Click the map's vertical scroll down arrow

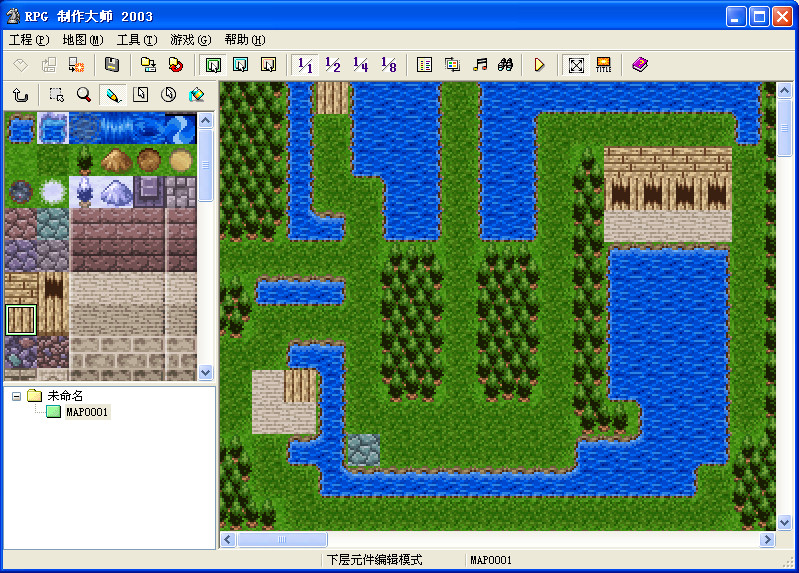click(x=784, y=523)
